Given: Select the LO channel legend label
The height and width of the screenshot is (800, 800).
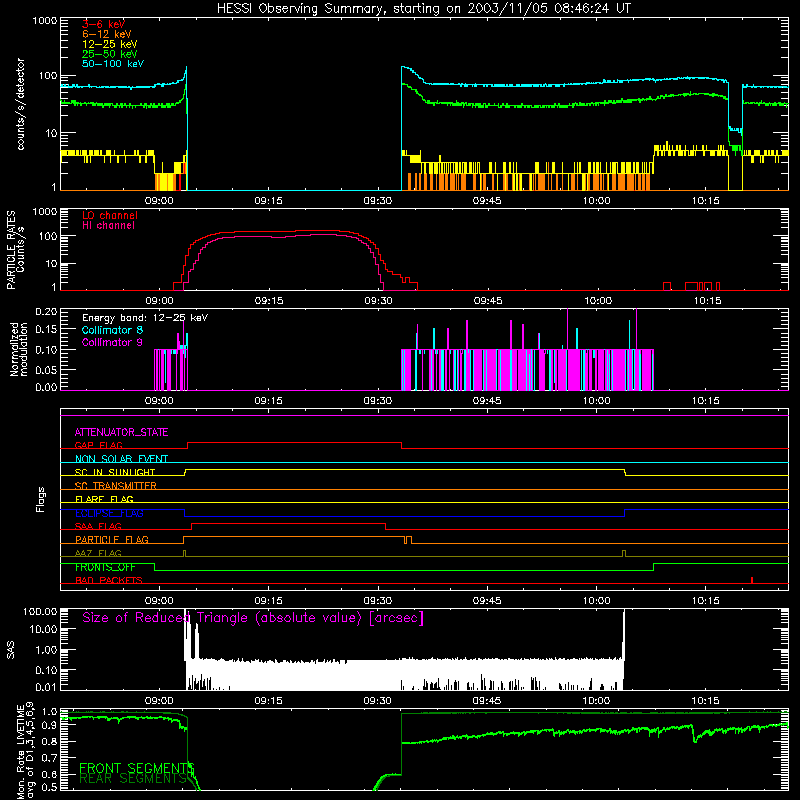Looking at the screenshot, I should pyautogui.click(x=110, y=215).
